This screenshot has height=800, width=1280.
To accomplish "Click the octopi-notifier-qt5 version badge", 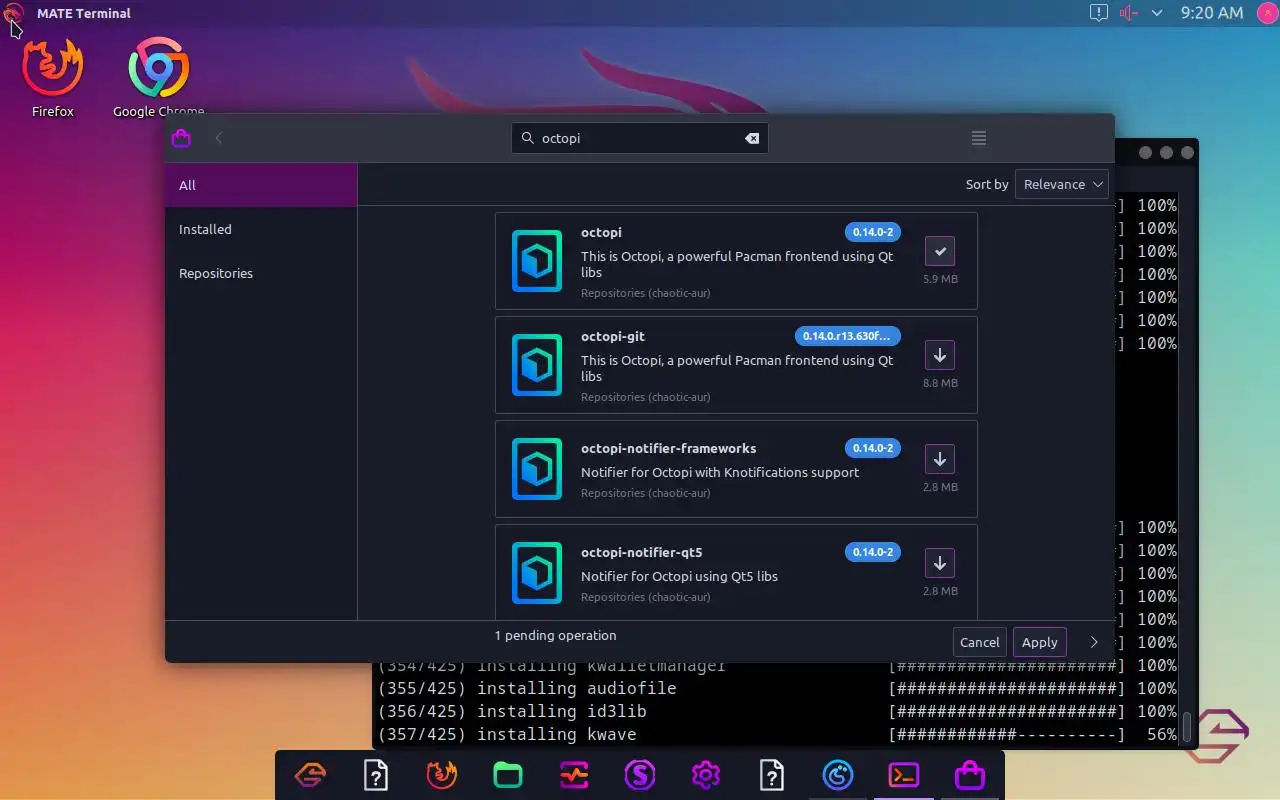I will pyautogui.click(x=873, y=552).
